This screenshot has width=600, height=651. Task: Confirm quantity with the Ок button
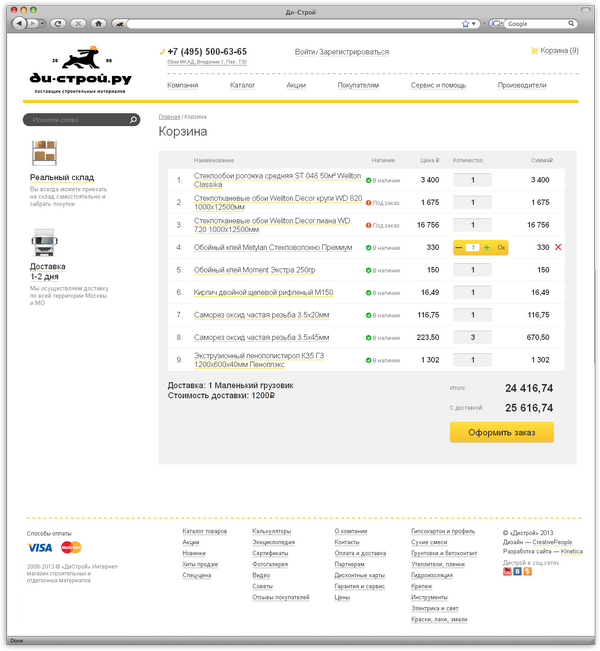point(502,247)
